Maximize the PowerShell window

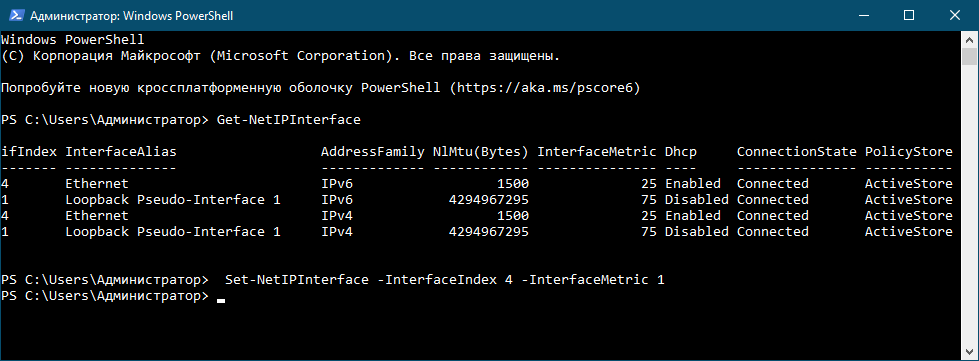(909, 16)
